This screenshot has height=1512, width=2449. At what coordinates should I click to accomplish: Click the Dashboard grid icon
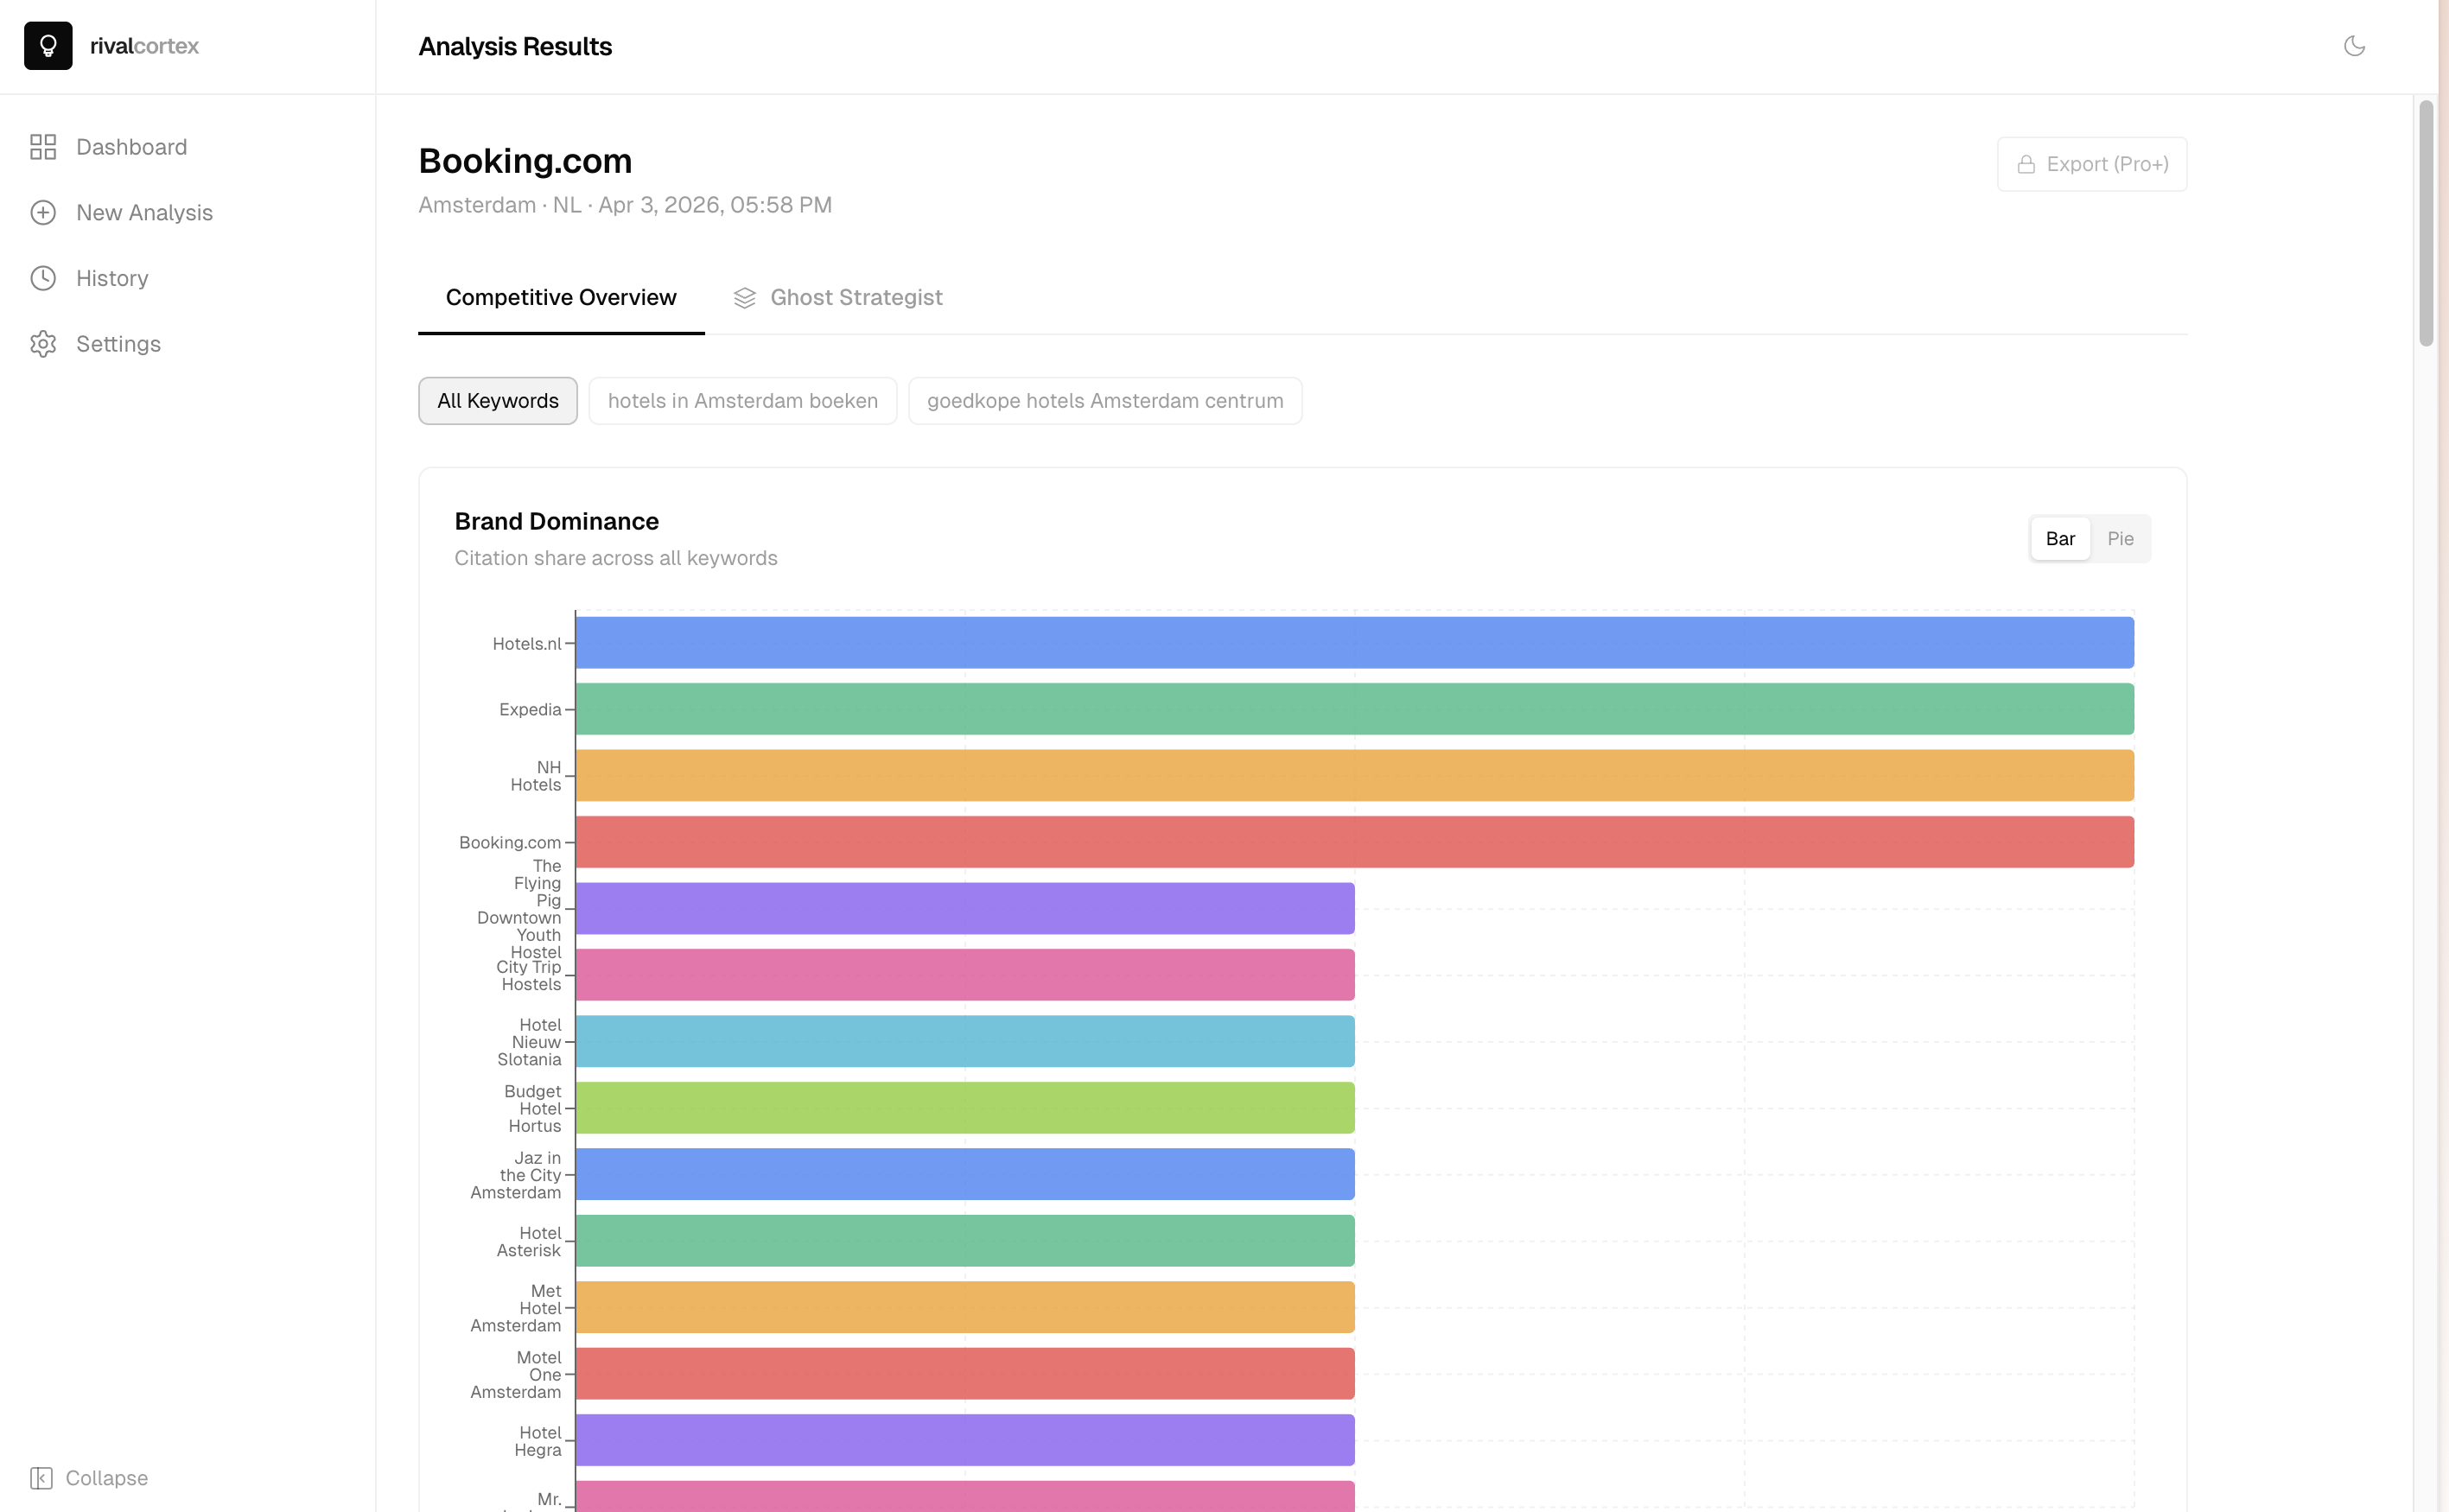point(43,147)
